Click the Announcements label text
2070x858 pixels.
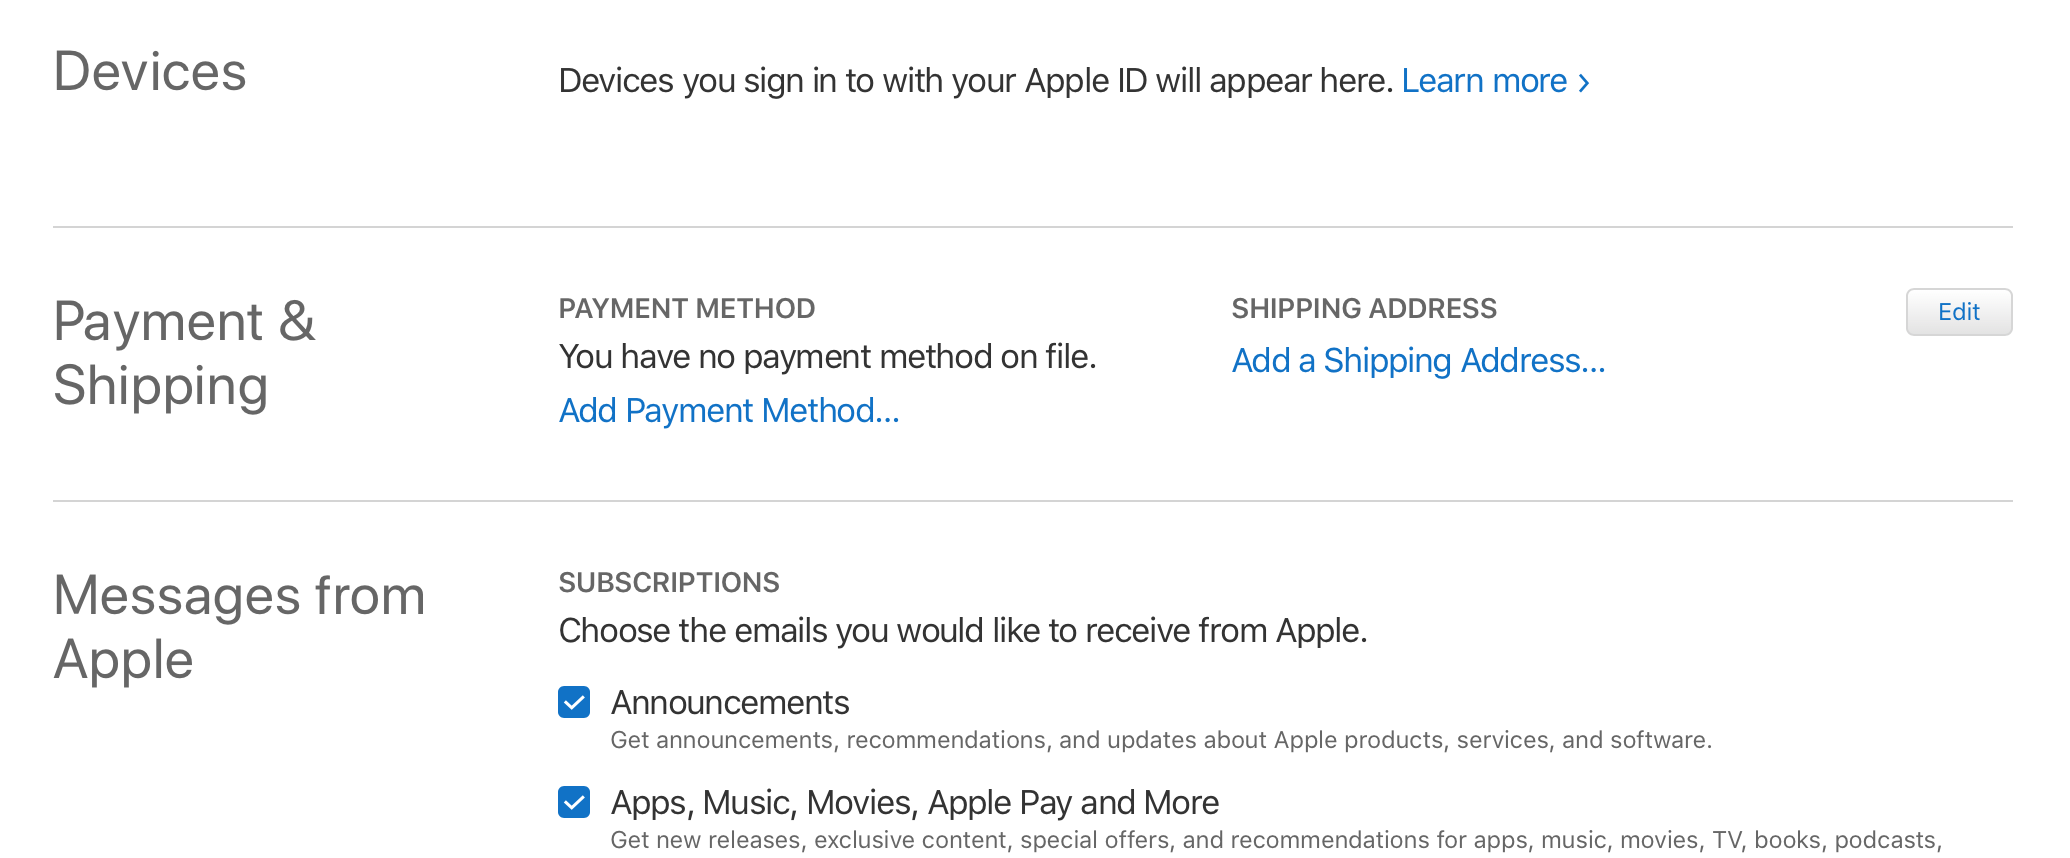pyautogui.click(x=730, y=703)
